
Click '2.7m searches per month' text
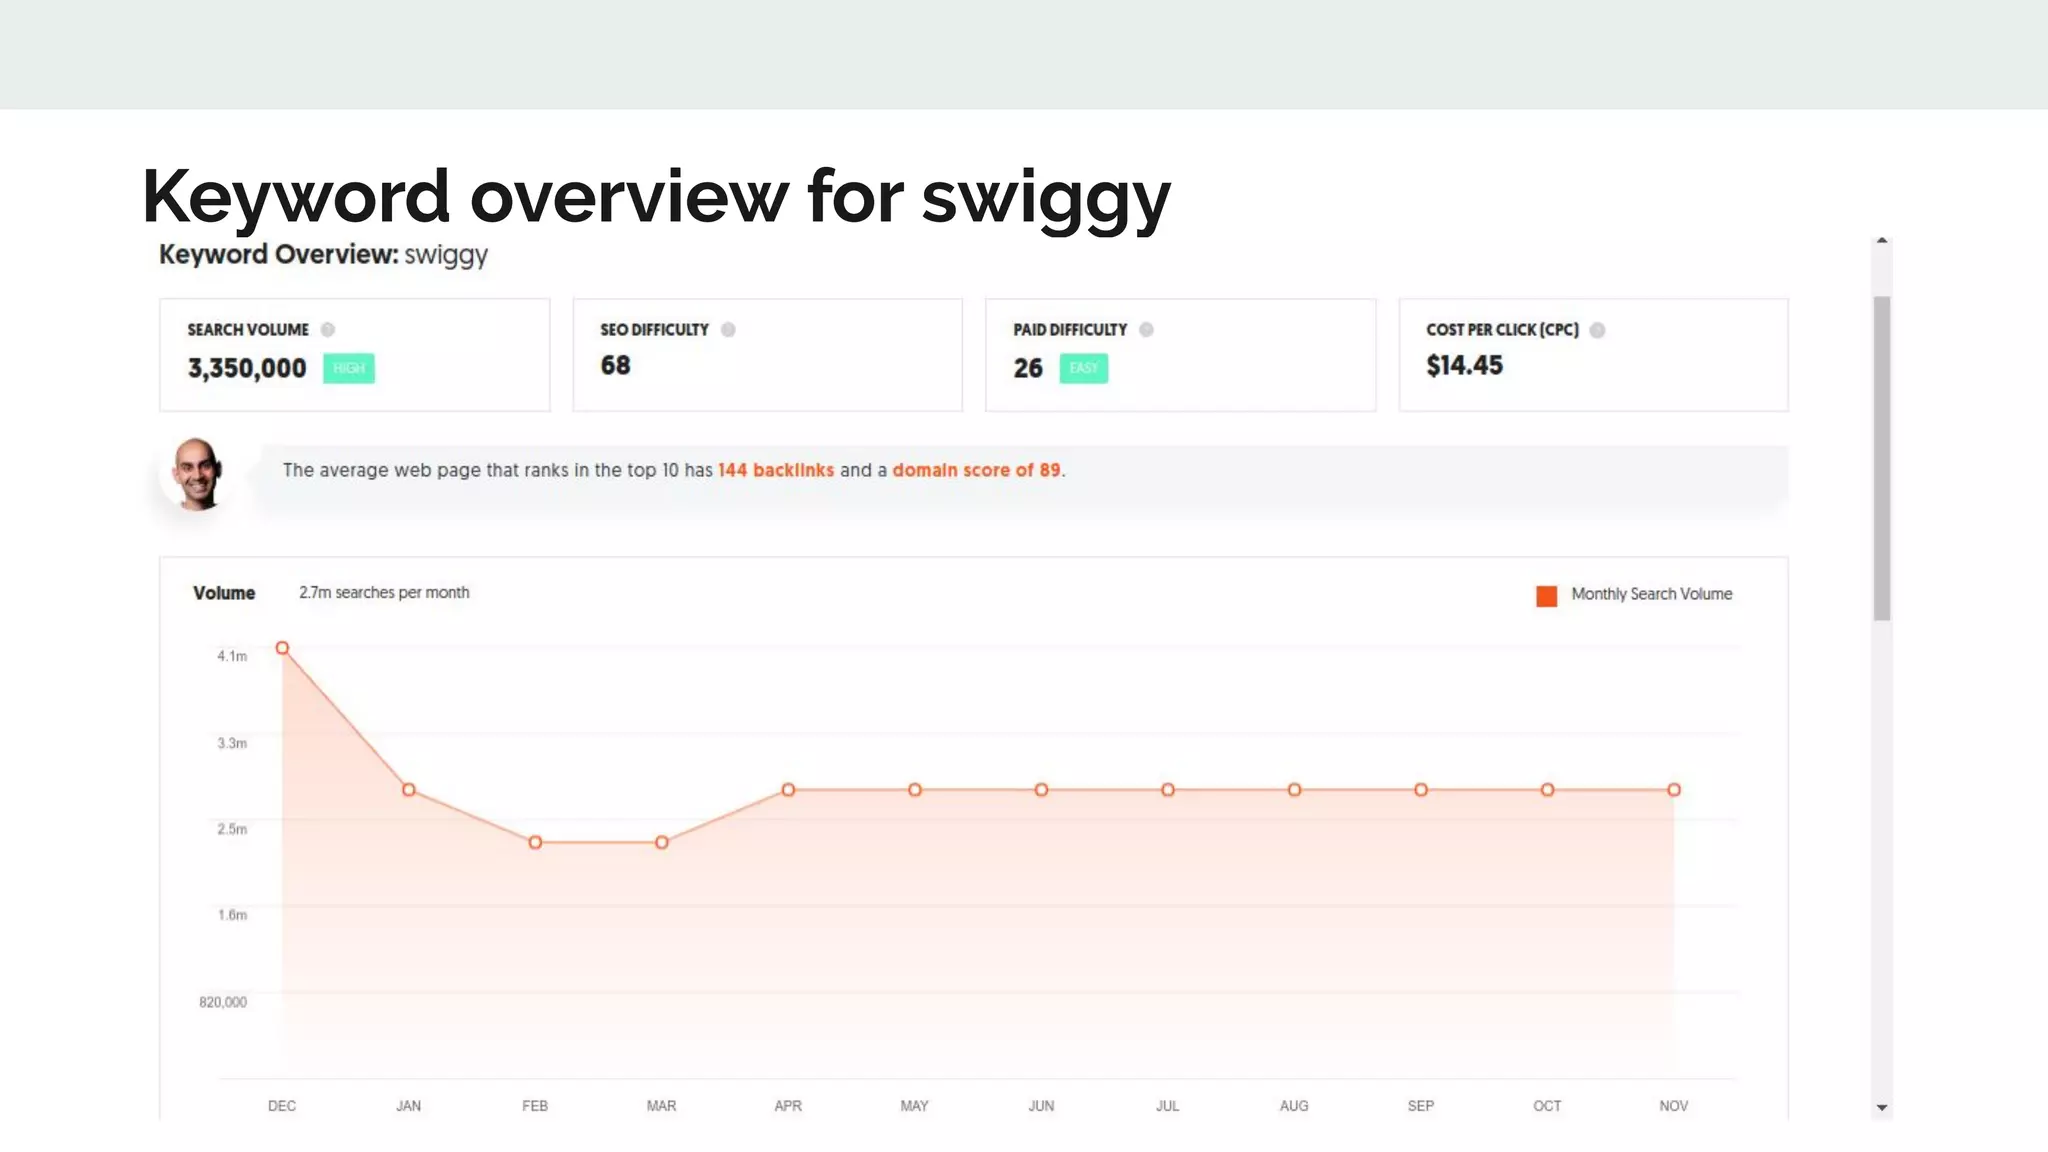click(x=384, y=593)
